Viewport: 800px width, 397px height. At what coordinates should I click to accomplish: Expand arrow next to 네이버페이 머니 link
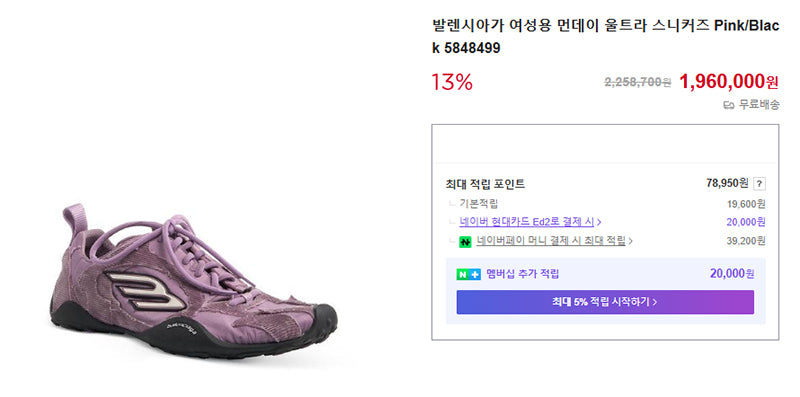630,241
